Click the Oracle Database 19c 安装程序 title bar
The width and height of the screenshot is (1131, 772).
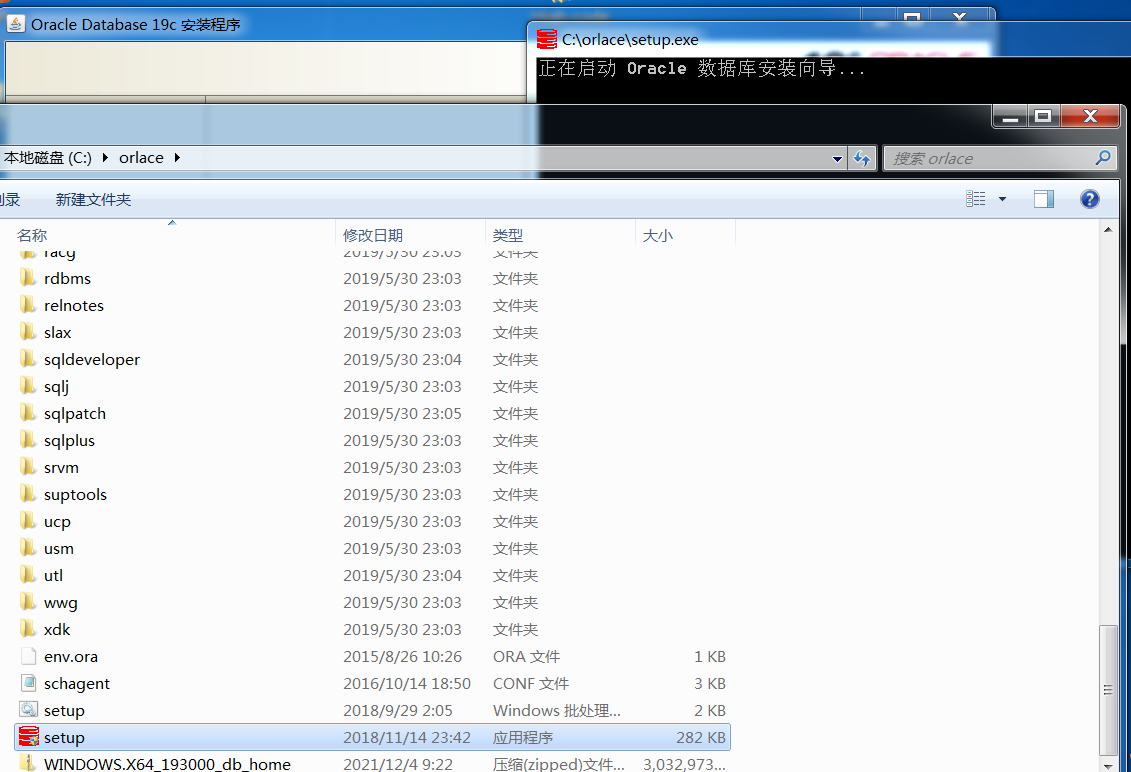tap(136, 25)
